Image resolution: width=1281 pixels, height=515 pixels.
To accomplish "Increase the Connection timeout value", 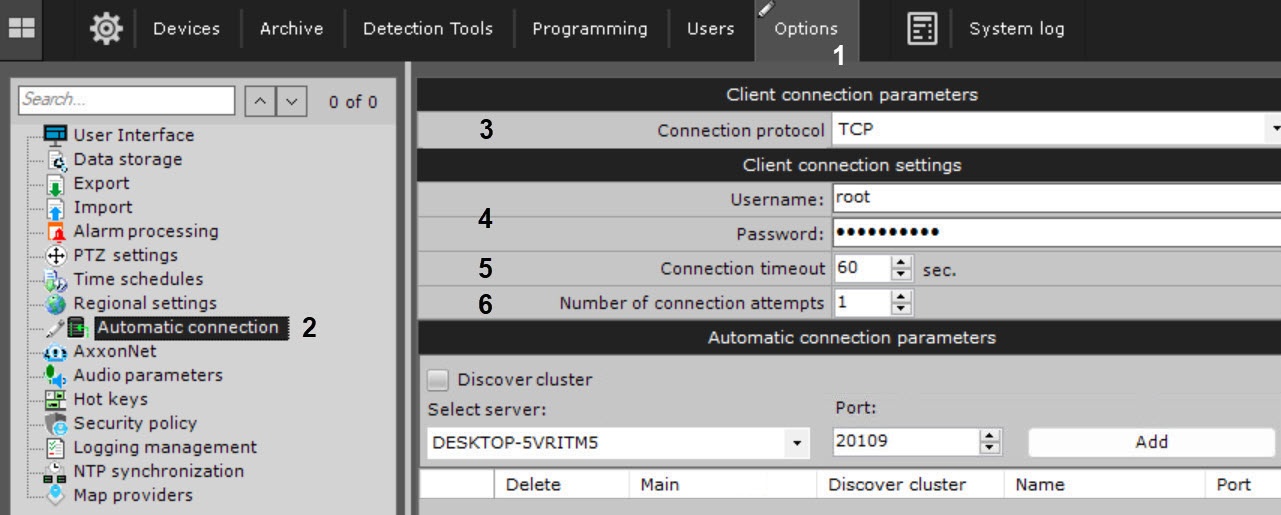I will [902, 263].
